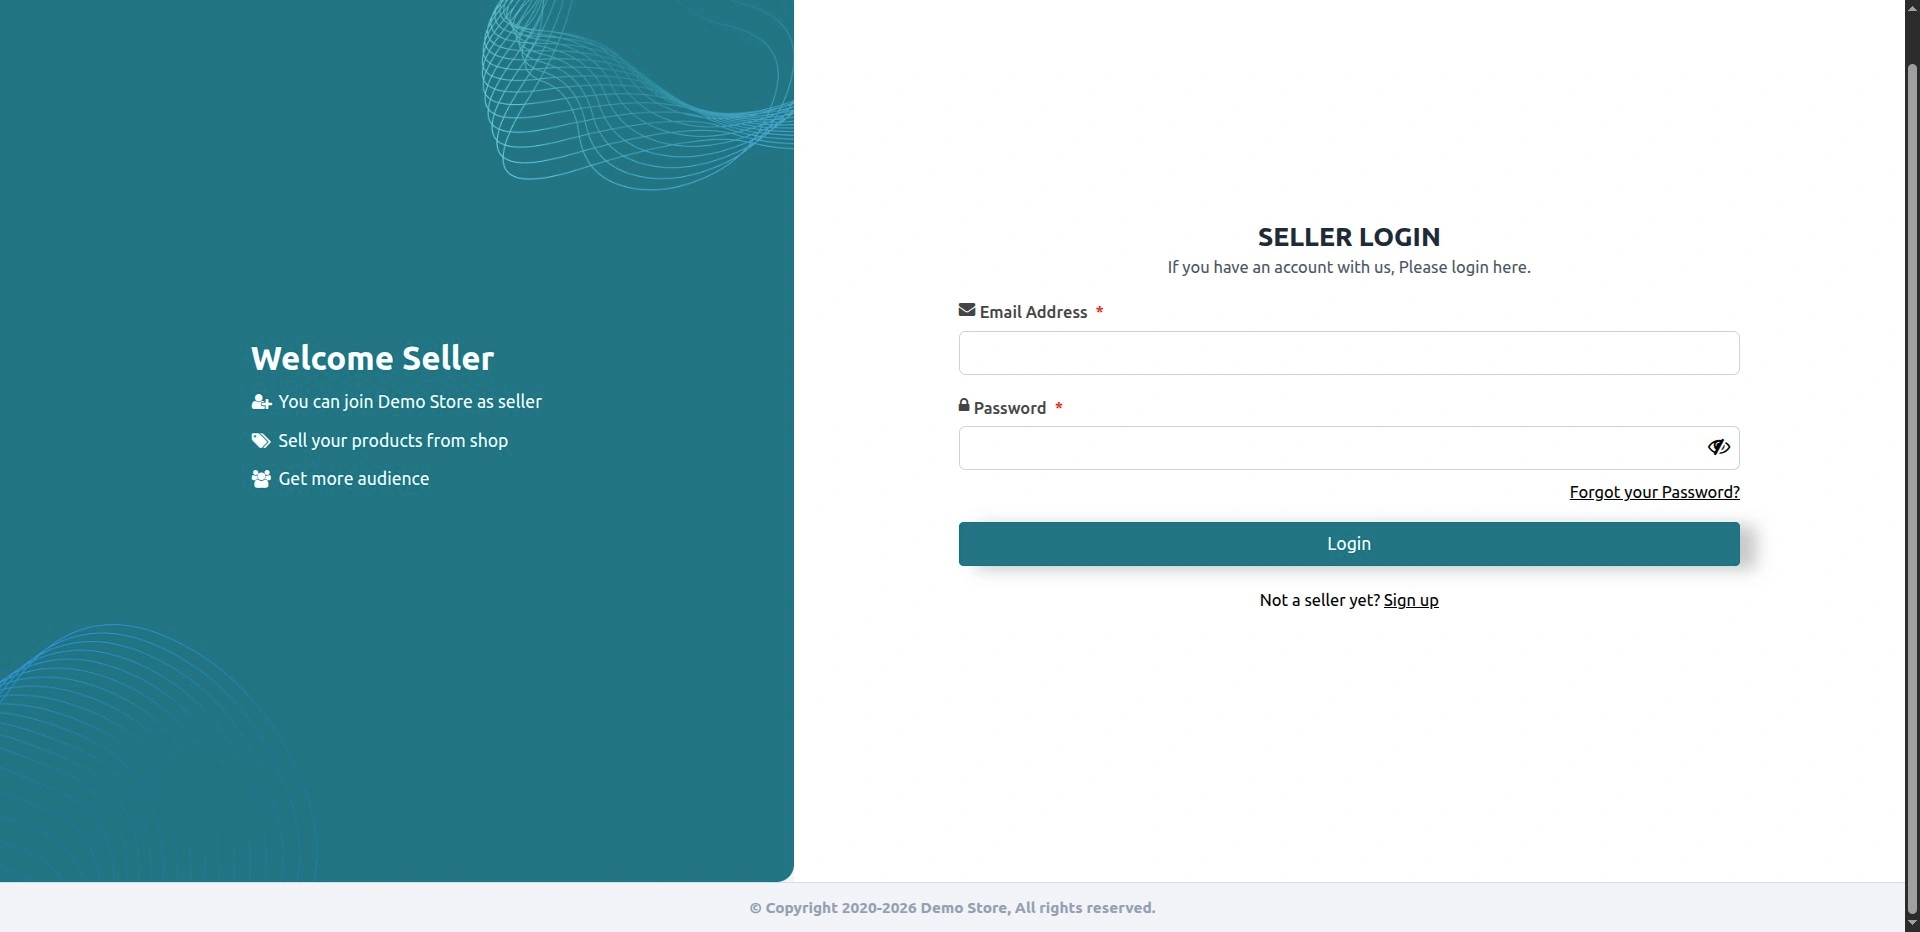Submit with the Login button
Image resolution: width=1920 pixels, height=932 pixels.
(1349, 544)
